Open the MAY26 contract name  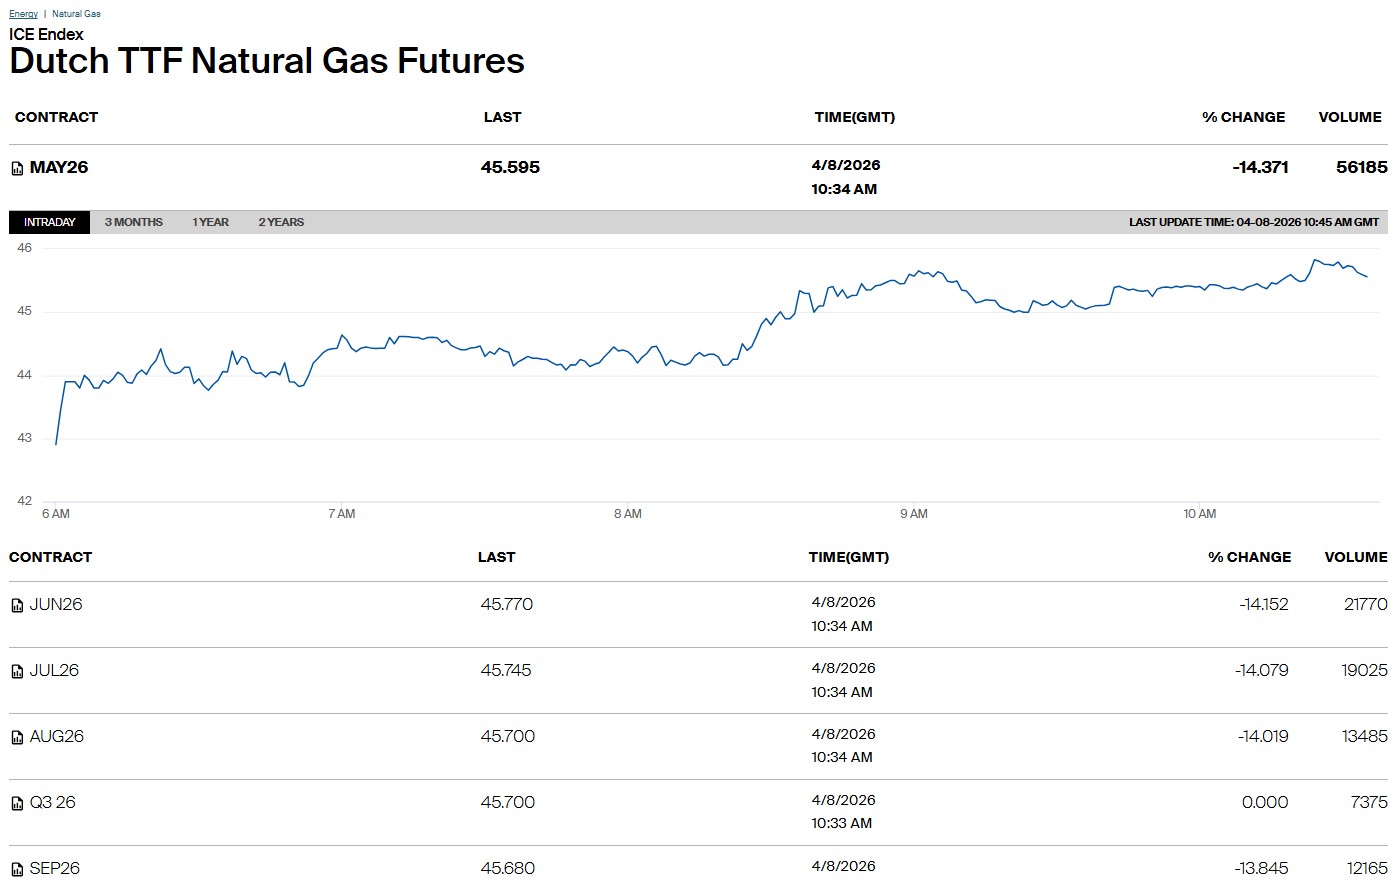coord(59,168)
